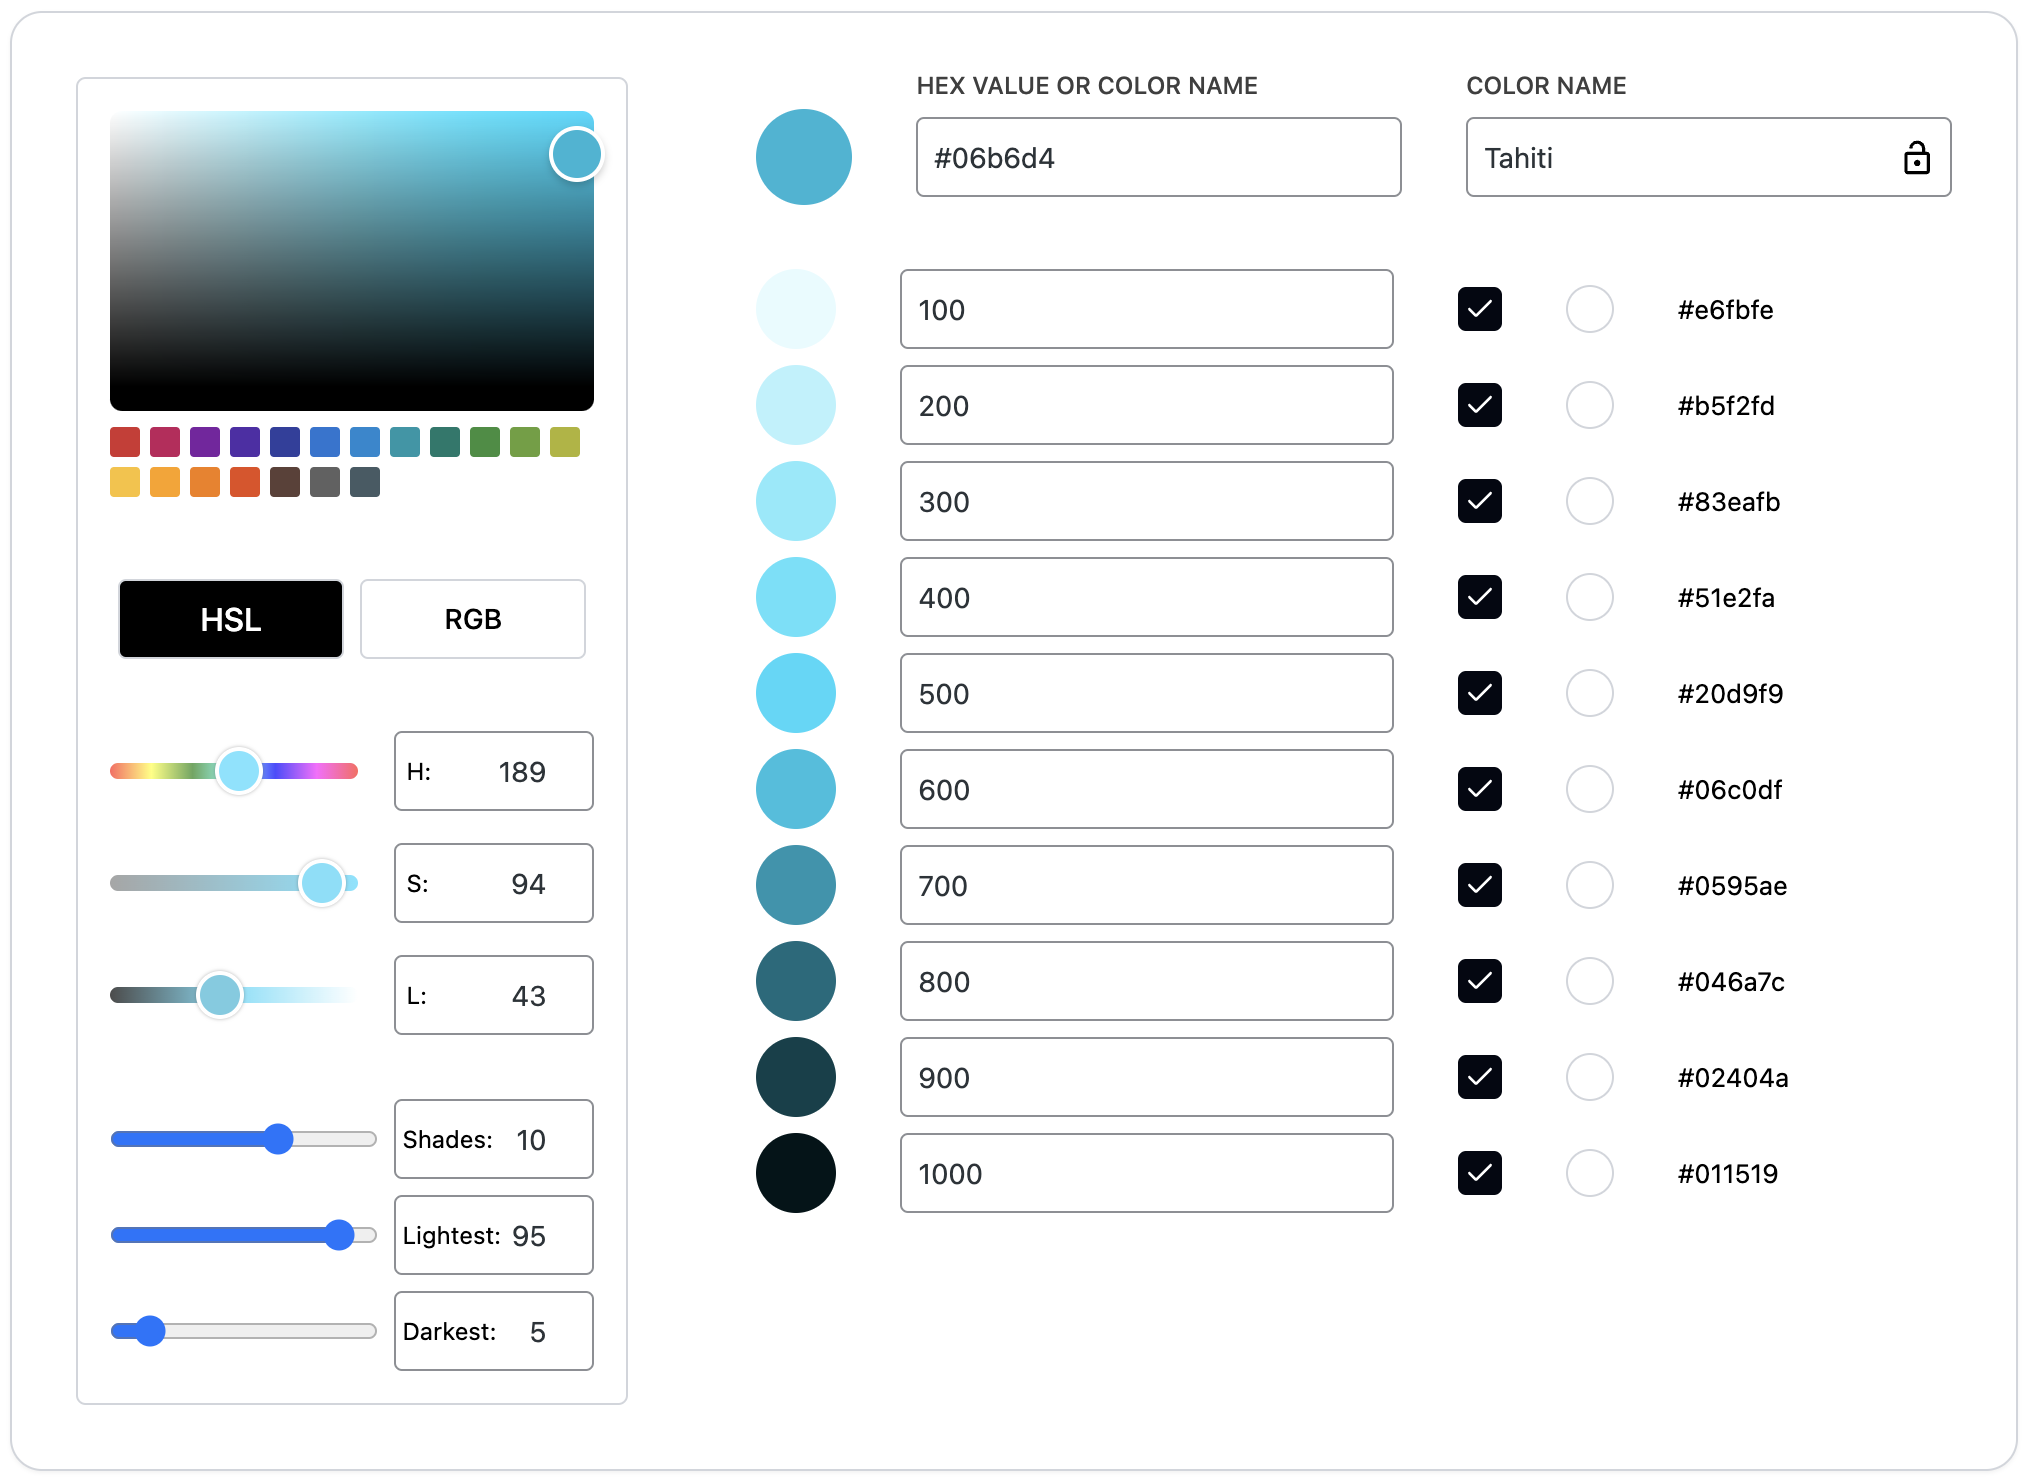Click the saturation slider handle
2028x1478 pixels.
[321, 883]
